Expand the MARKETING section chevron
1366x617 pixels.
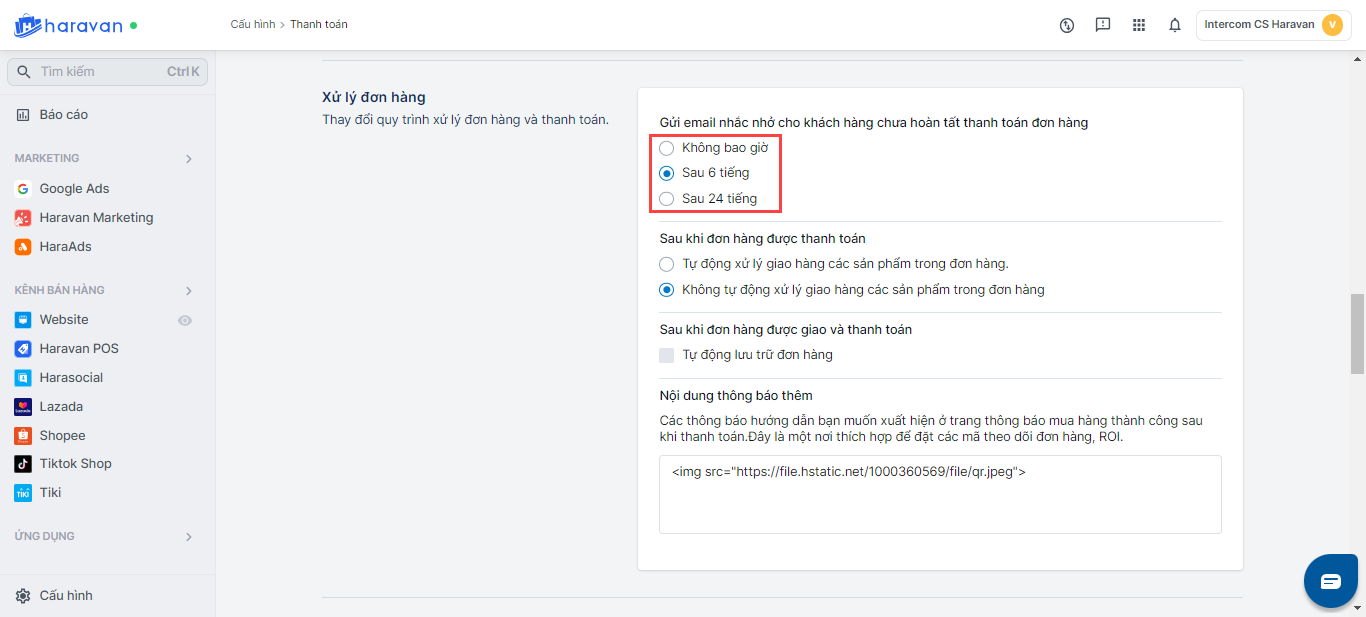tap(189, 159)
